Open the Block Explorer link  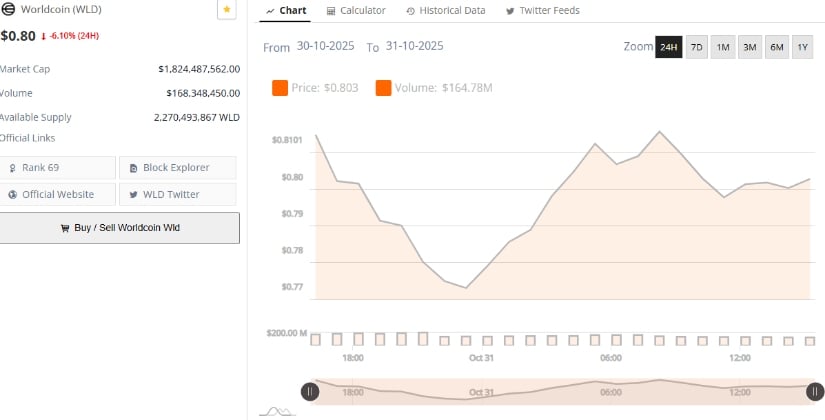(x=178, y=167)
